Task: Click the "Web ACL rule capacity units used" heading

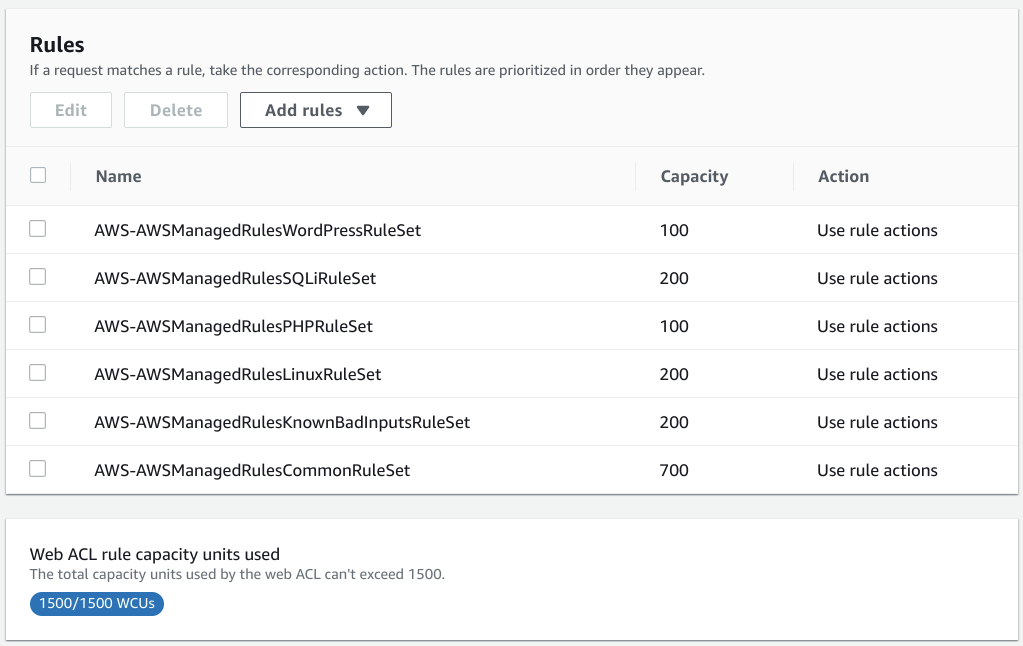Action: 155,555
